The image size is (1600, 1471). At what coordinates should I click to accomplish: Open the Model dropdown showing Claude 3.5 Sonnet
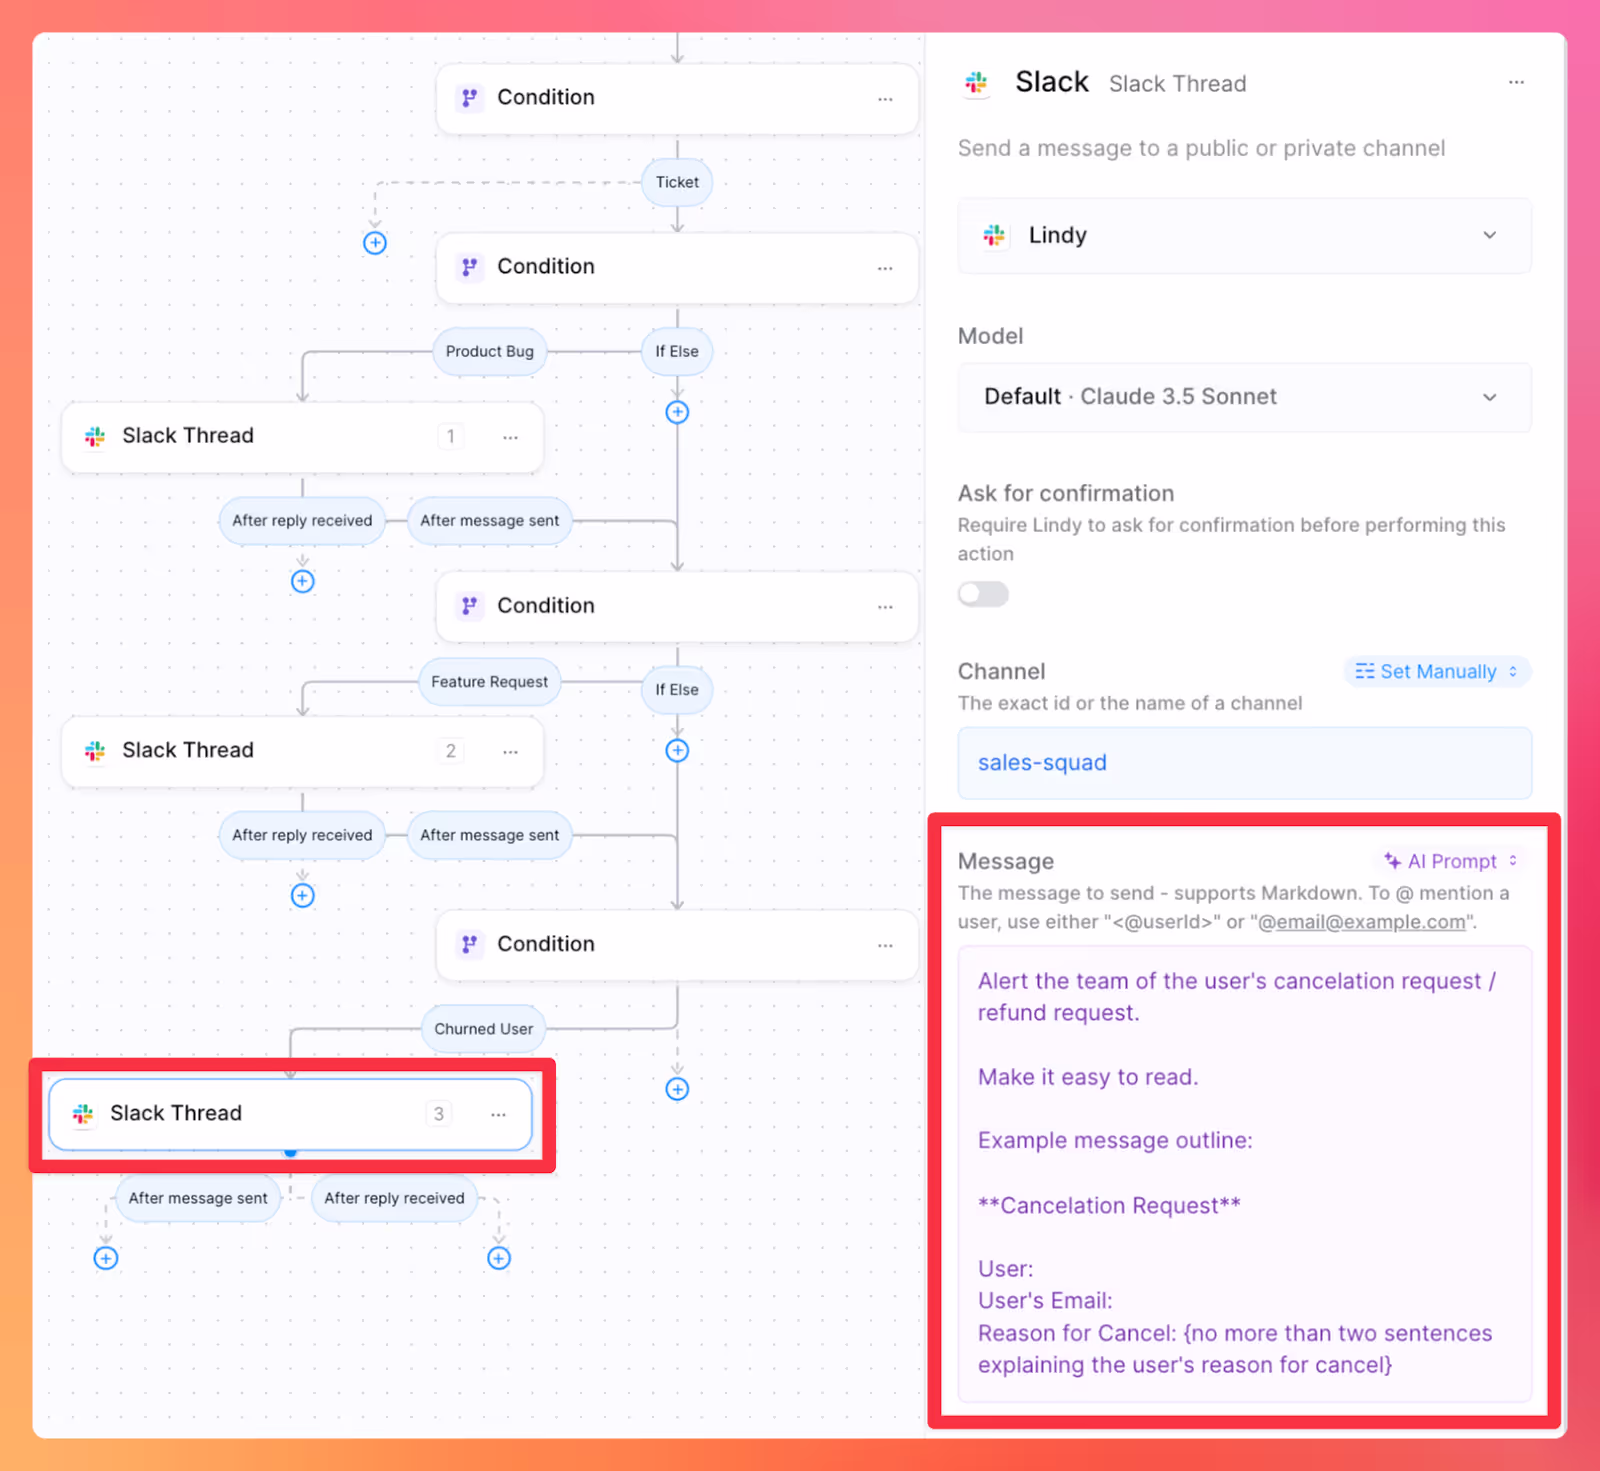1244,397
